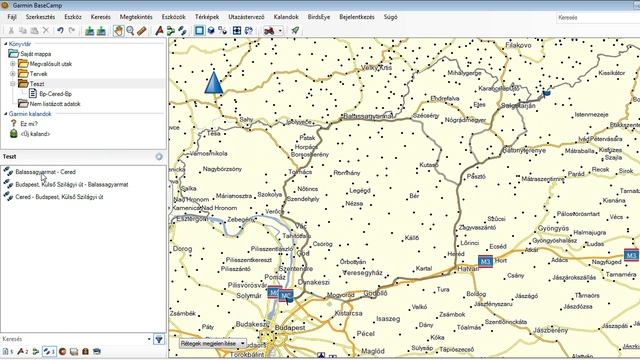Image resolution: width=640 pixels, height=360 pixels.
Task: Click the second green receive-from-device icon
Action: click(101, 31)
